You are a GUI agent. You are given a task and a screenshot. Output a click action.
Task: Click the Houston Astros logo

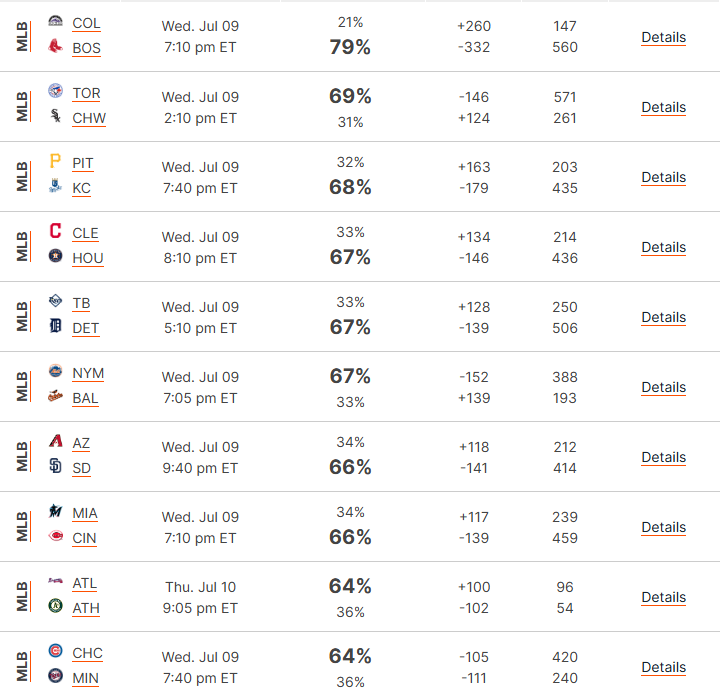[x=55, y=255]
